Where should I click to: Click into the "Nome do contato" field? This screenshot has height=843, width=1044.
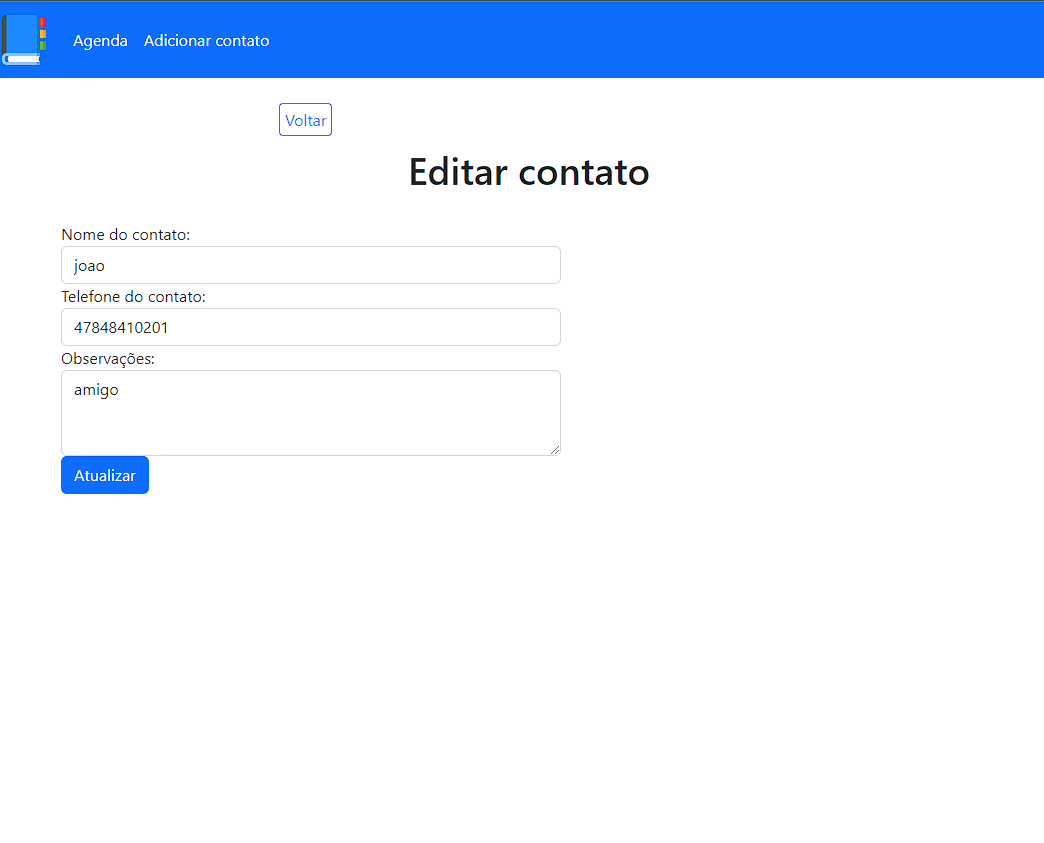point(310,264)
